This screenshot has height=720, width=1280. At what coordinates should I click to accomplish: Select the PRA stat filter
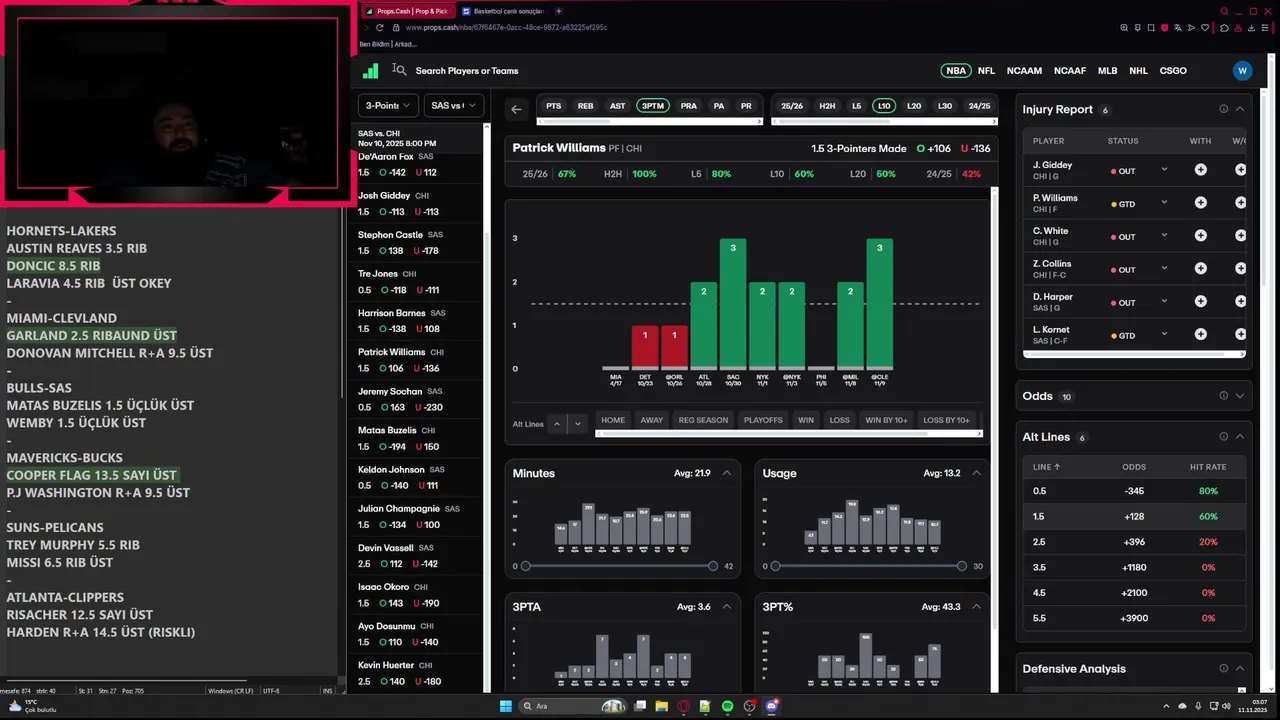tap(689, 106)
